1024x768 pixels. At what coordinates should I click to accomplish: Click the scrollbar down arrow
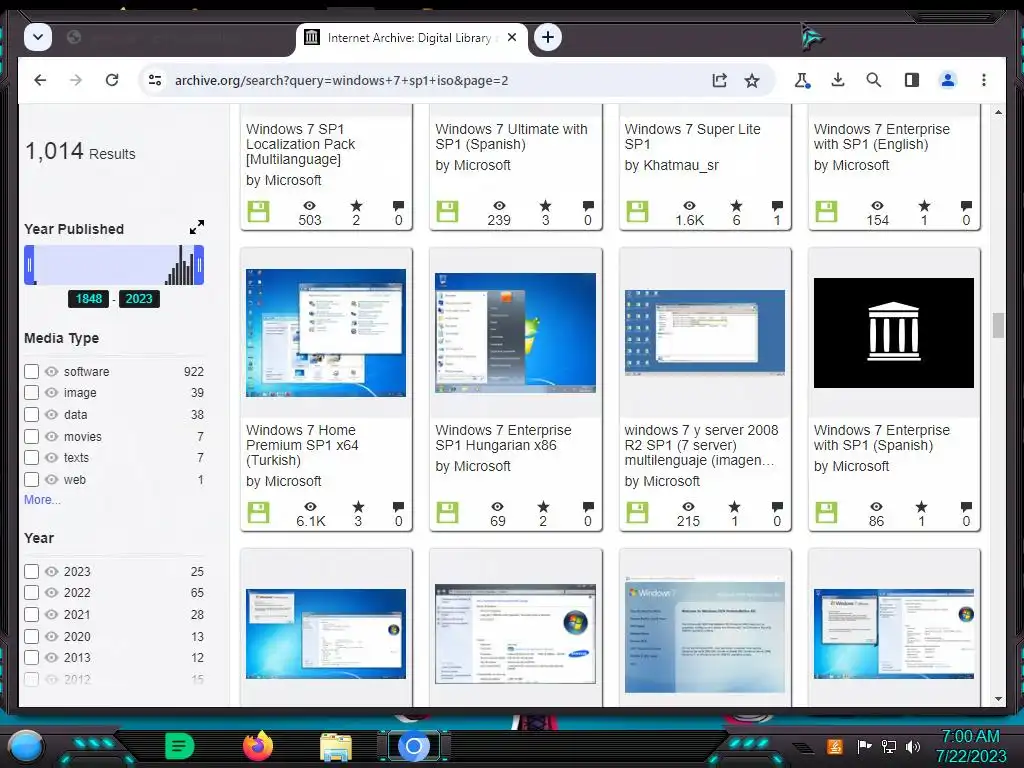point(998,699)
